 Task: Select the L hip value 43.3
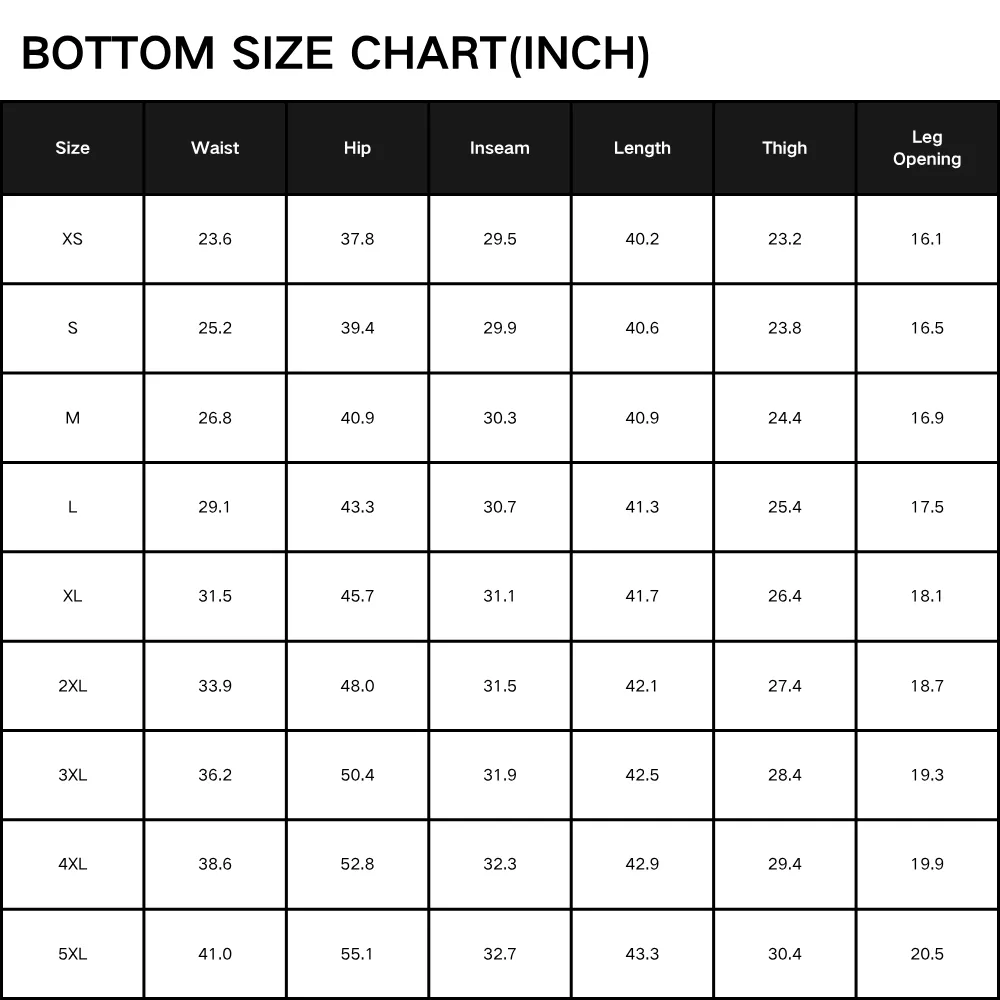tap(357, 507)
